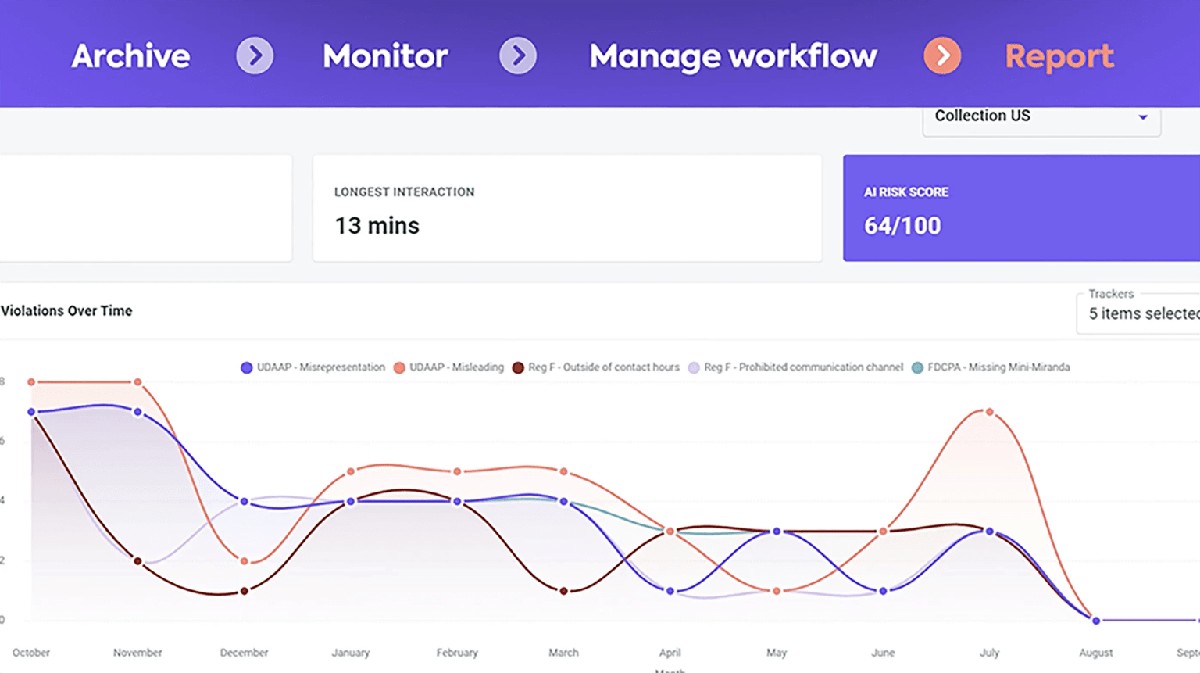
Task: Click the April blue low data point
Action: [x=670, y=591]
